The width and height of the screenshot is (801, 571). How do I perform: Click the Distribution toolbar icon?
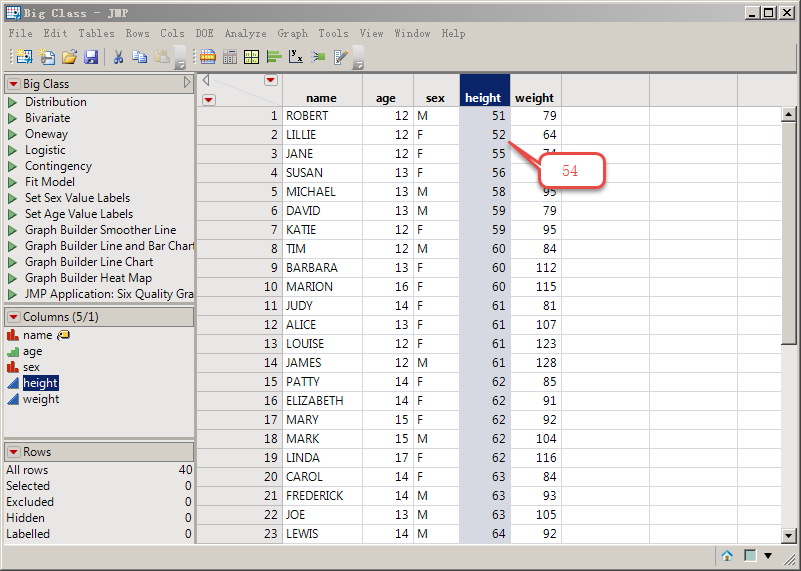point(273,57)
